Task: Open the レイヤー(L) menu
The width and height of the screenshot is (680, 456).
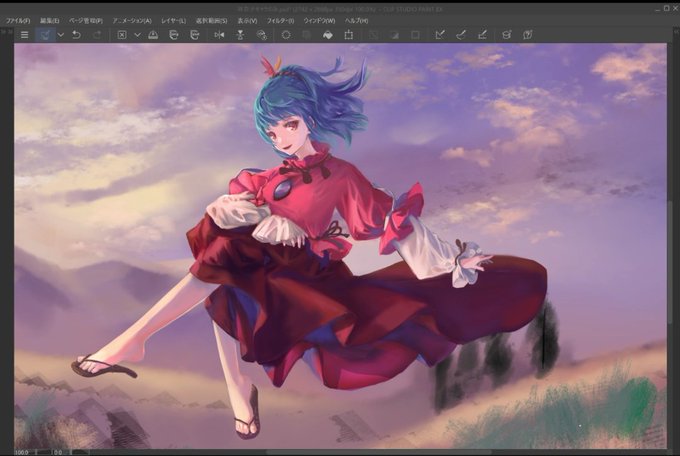Action: [x=173, y=20]
